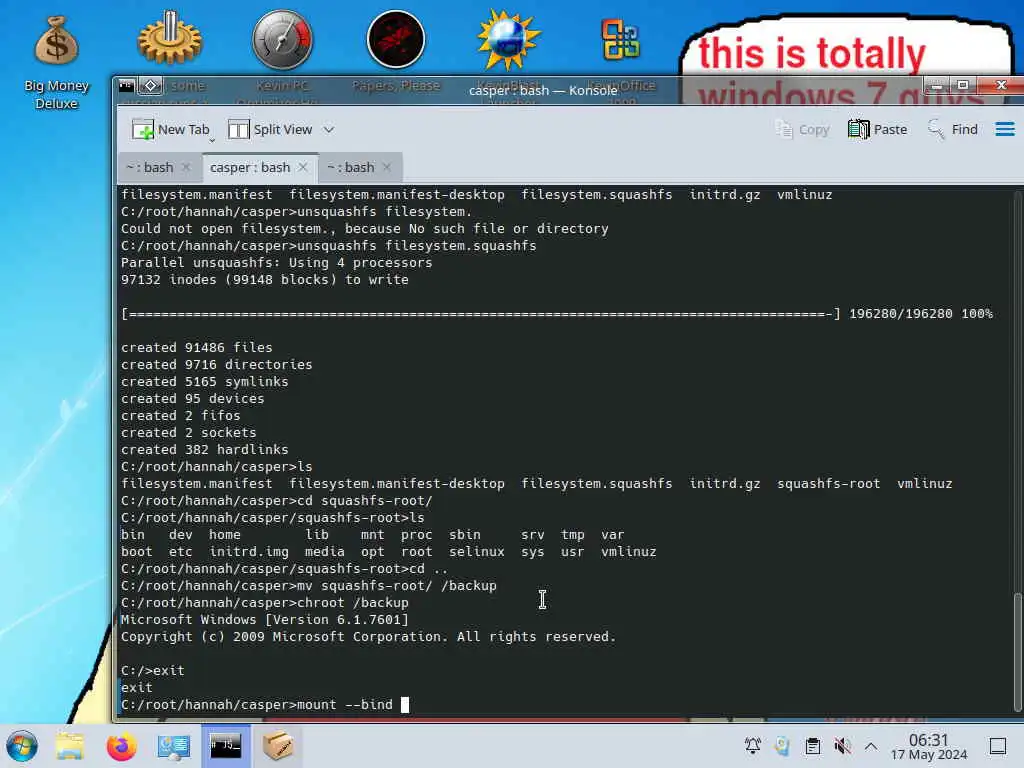The image size is (1024, 768).
Task: Click the Split View button
Action: (x=270, y=129)
